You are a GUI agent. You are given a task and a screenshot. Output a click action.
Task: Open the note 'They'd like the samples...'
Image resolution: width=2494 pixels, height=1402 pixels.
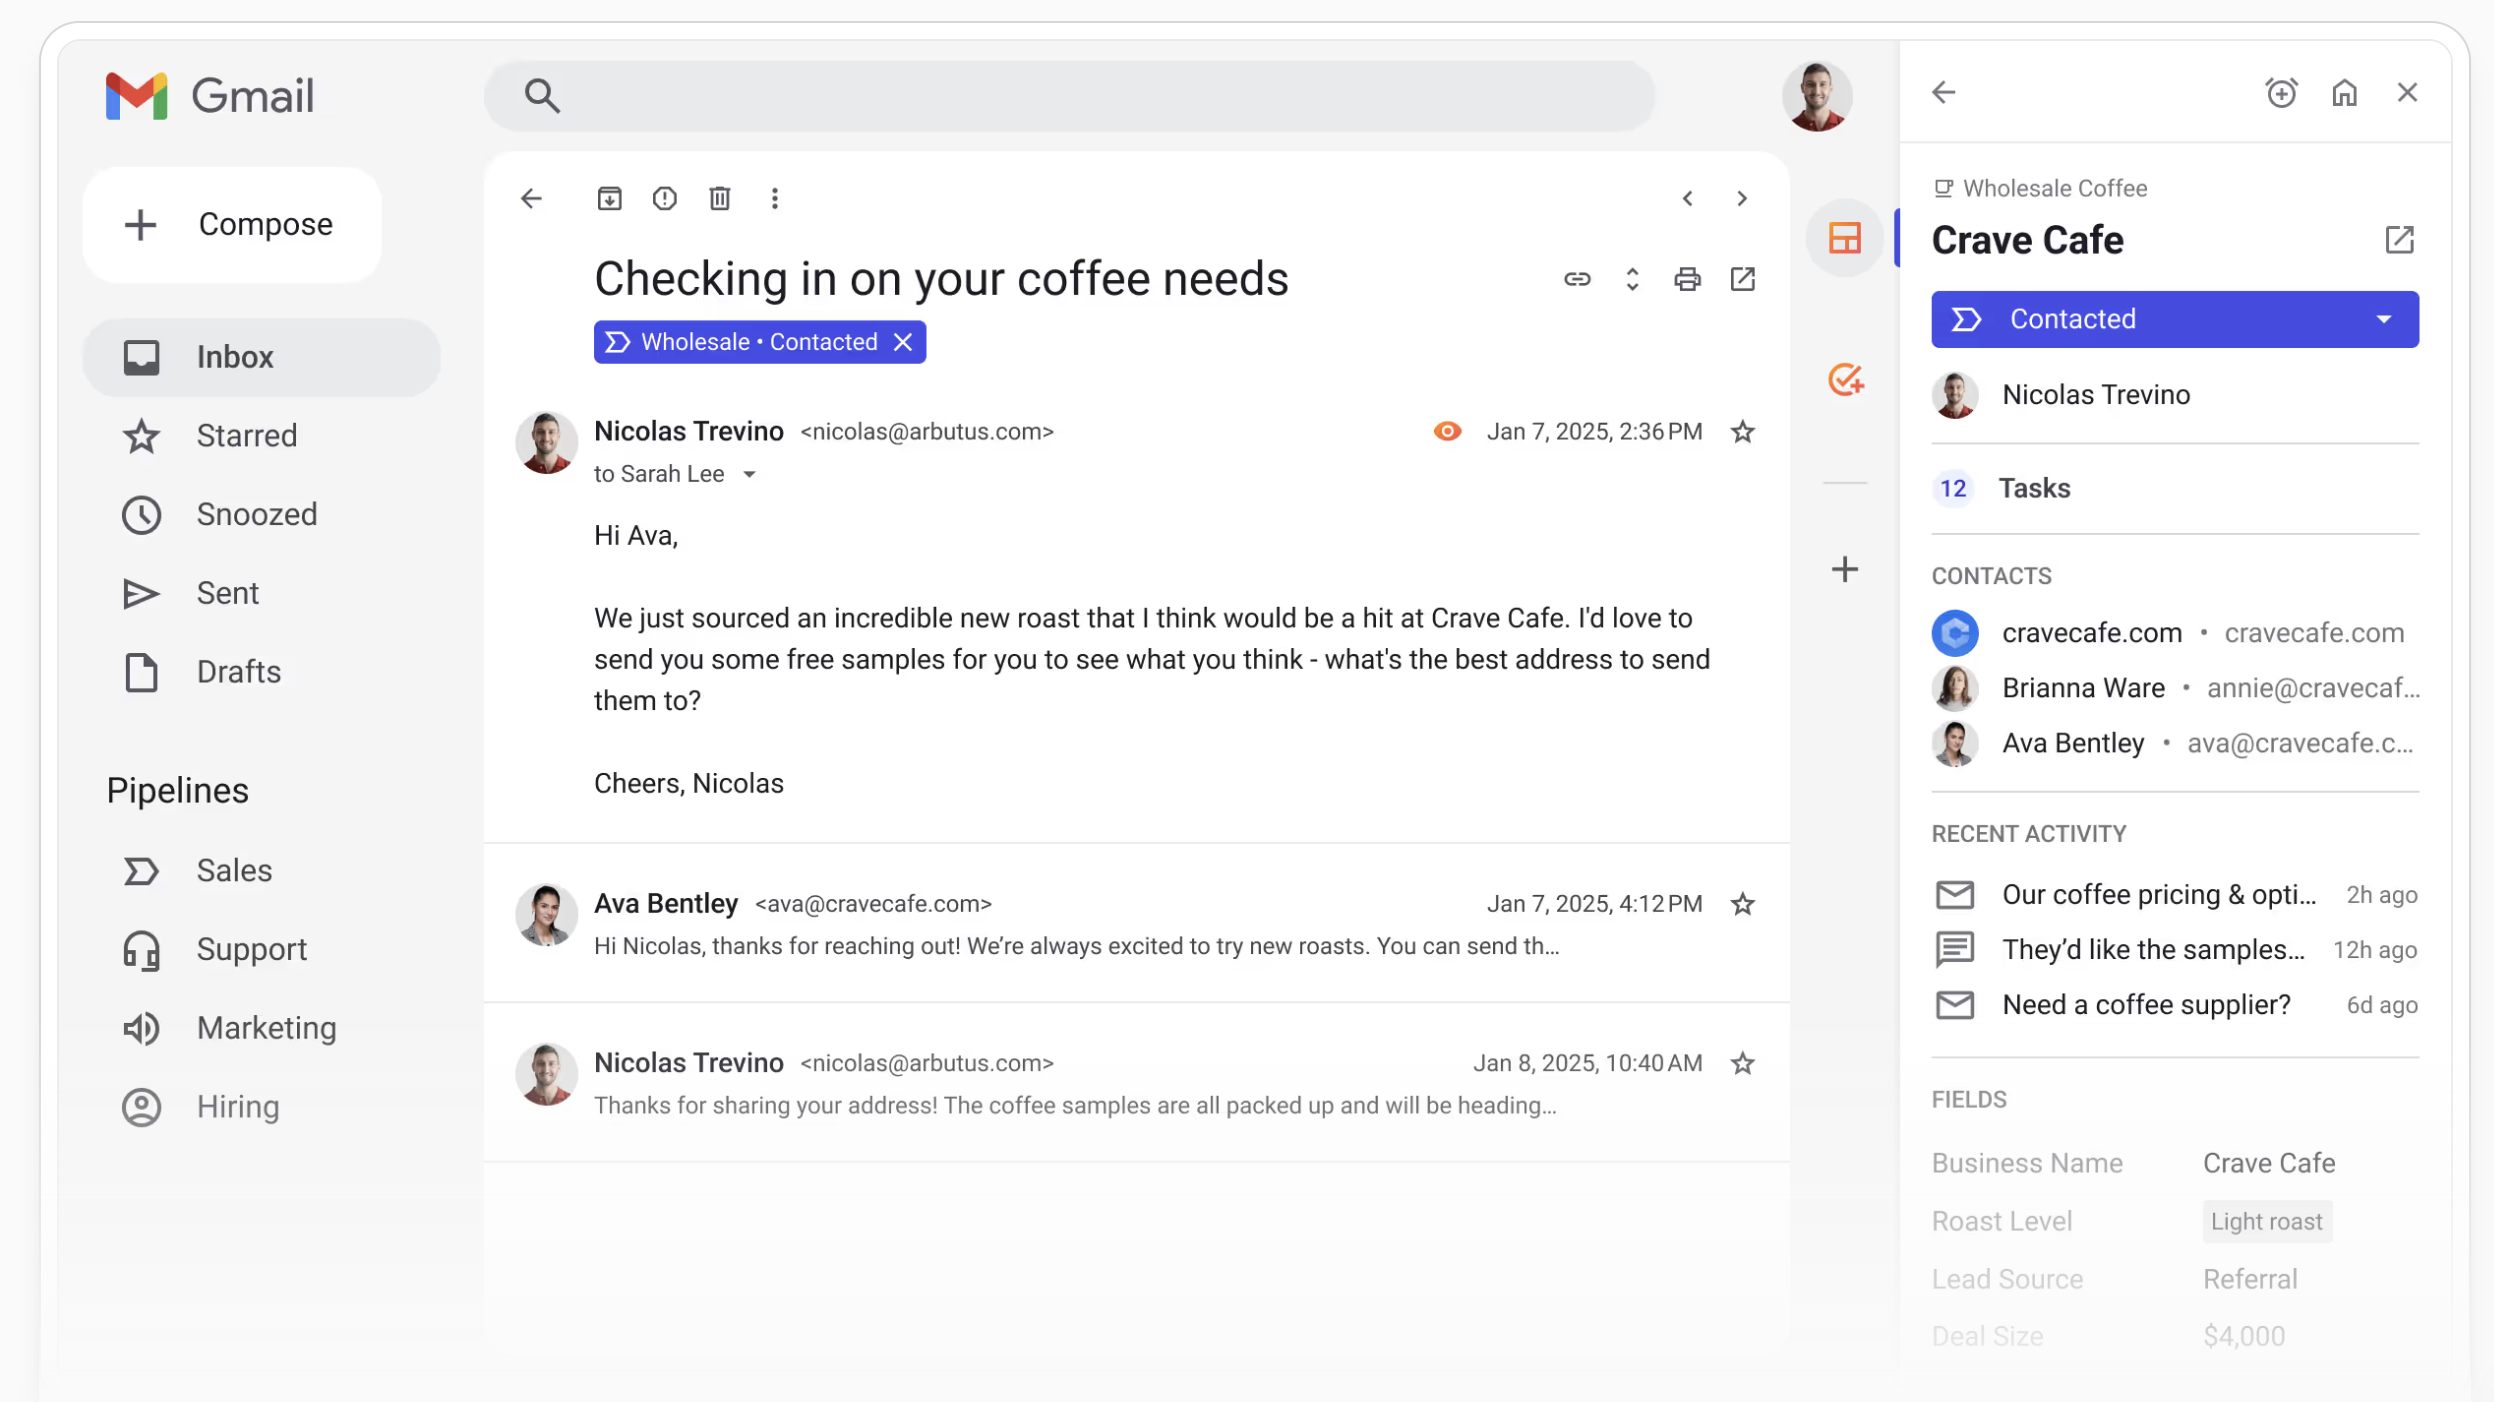tap(2173, 950)
